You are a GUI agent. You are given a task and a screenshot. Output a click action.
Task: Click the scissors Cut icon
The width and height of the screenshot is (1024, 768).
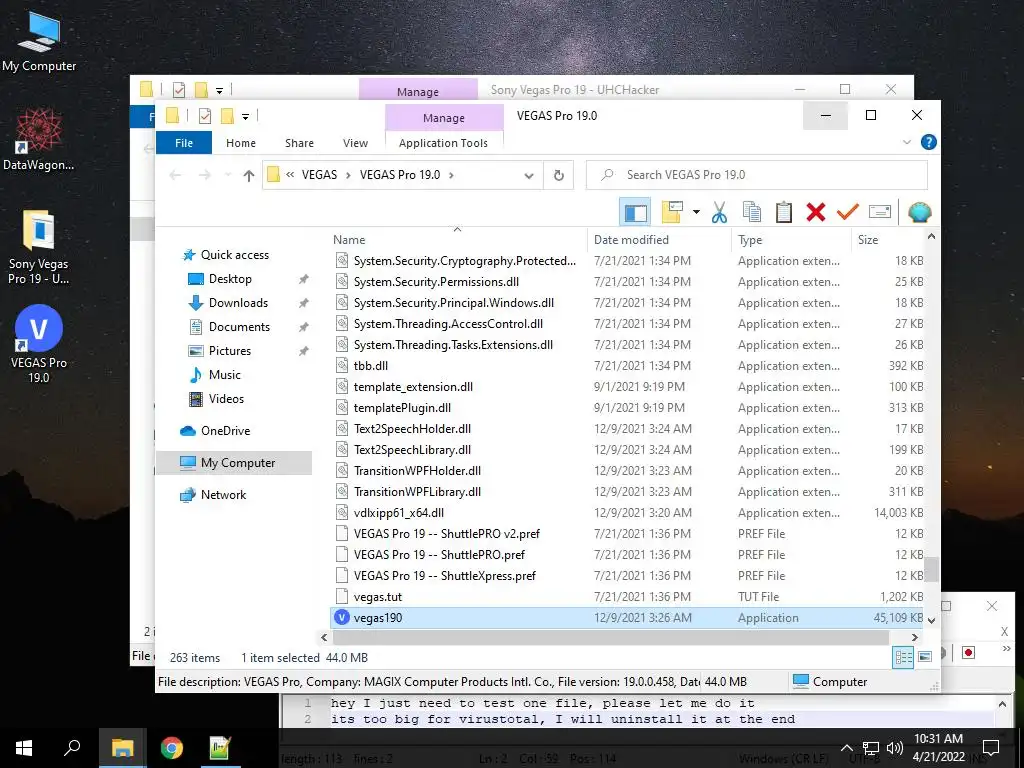[719, 212]
